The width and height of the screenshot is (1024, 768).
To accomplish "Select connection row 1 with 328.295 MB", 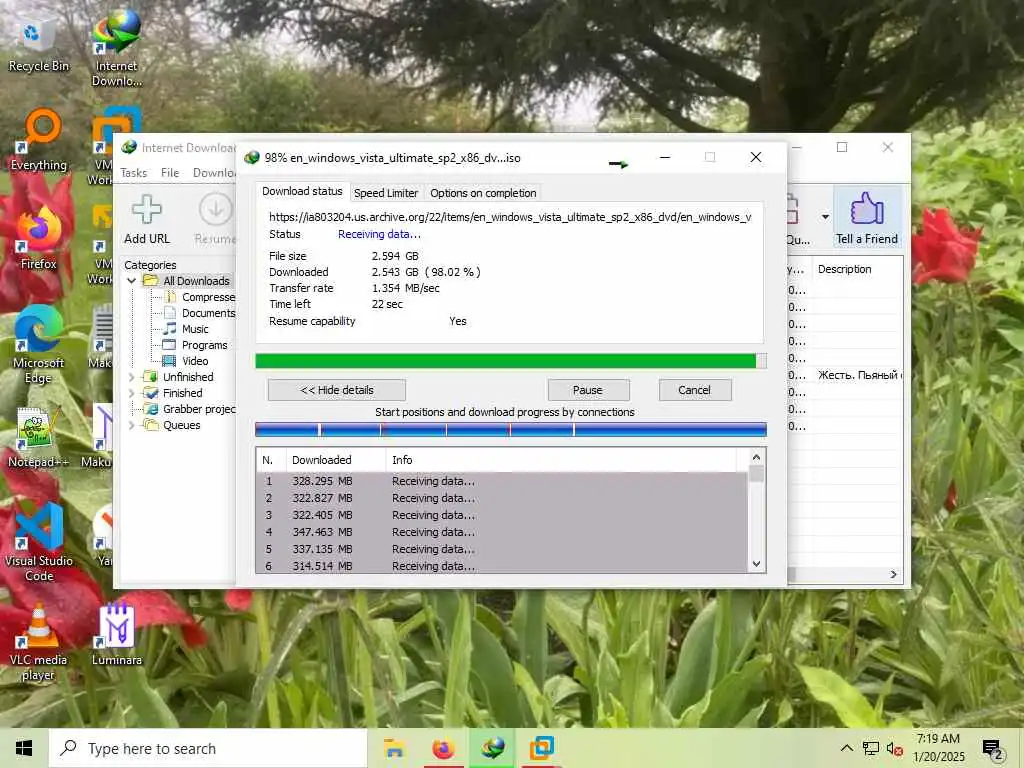I will 502,481.
